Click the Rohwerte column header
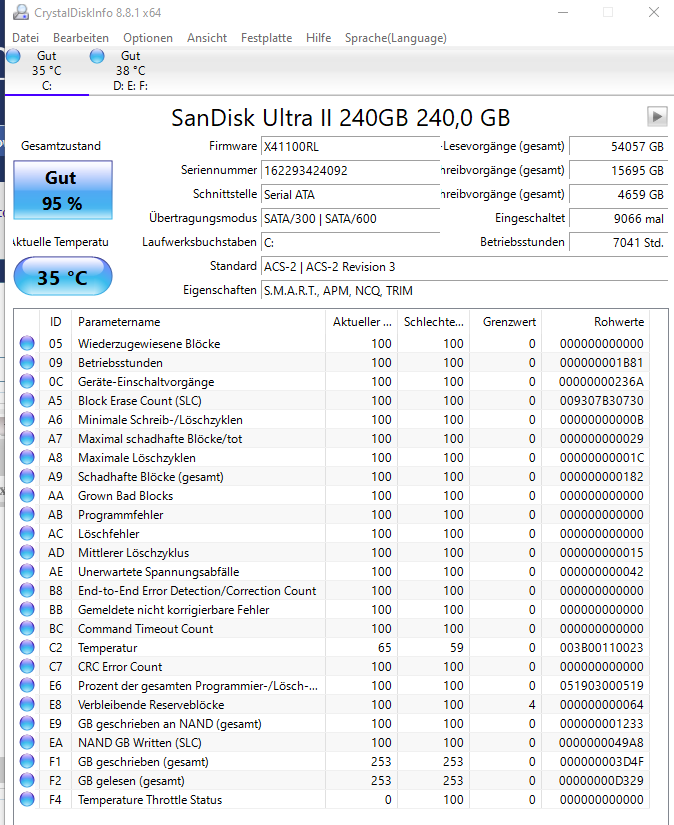This screenshot has width=674, height=825. pos(596,321)
